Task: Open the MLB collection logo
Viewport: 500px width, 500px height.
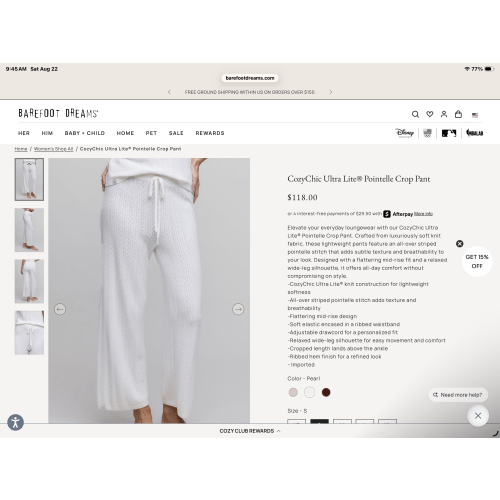Action: [449, 133]
